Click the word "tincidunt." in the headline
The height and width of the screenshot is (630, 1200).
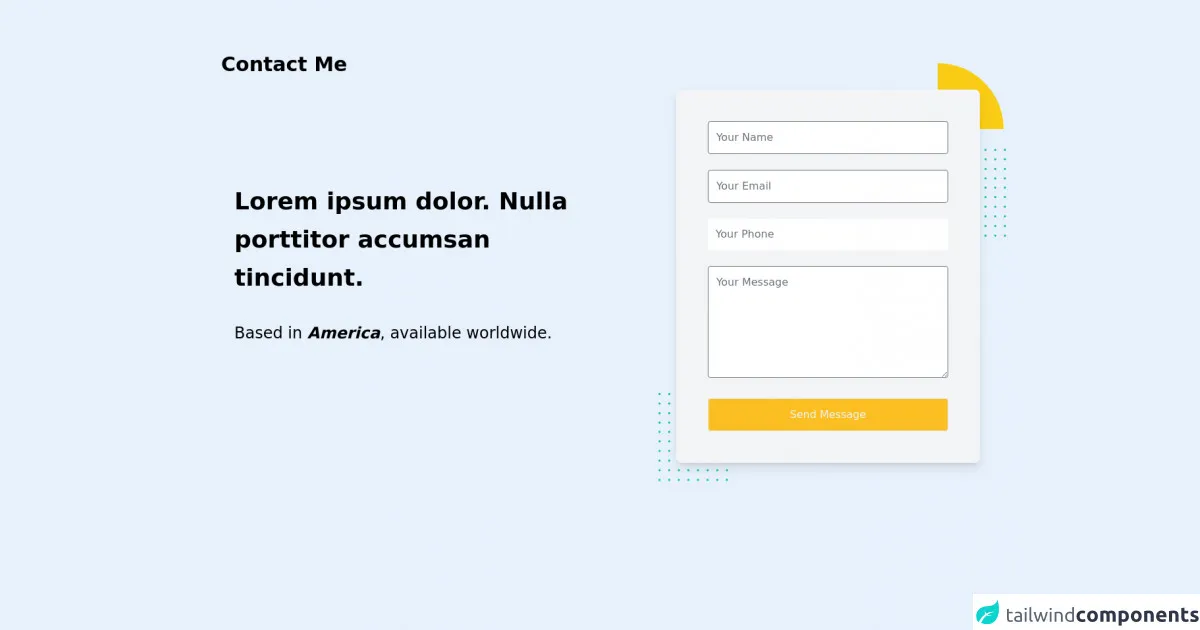pos(298,278)
